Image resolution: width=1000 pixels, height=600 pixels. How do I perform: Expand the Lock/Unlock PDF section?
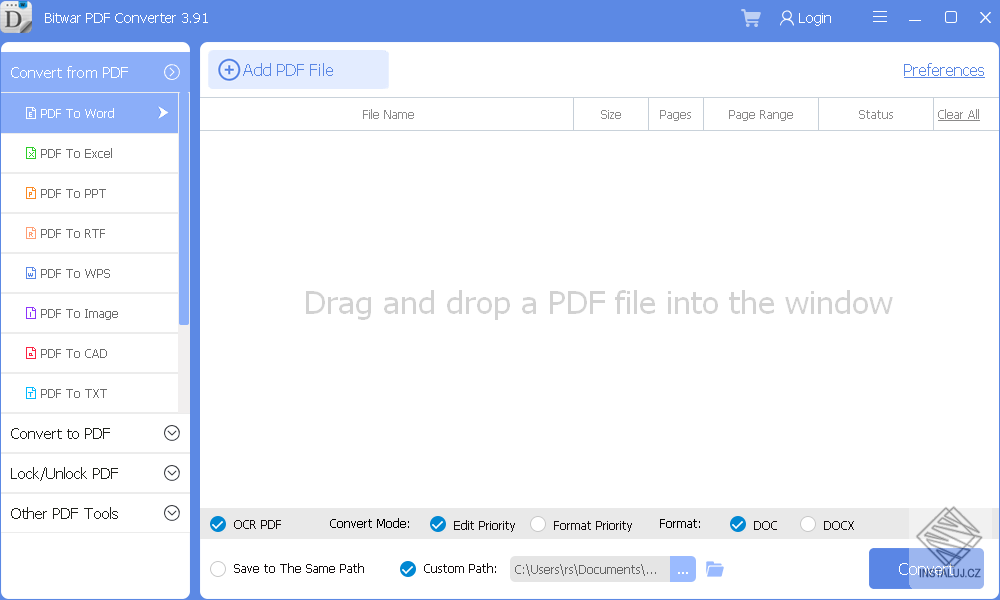[172, 473]
